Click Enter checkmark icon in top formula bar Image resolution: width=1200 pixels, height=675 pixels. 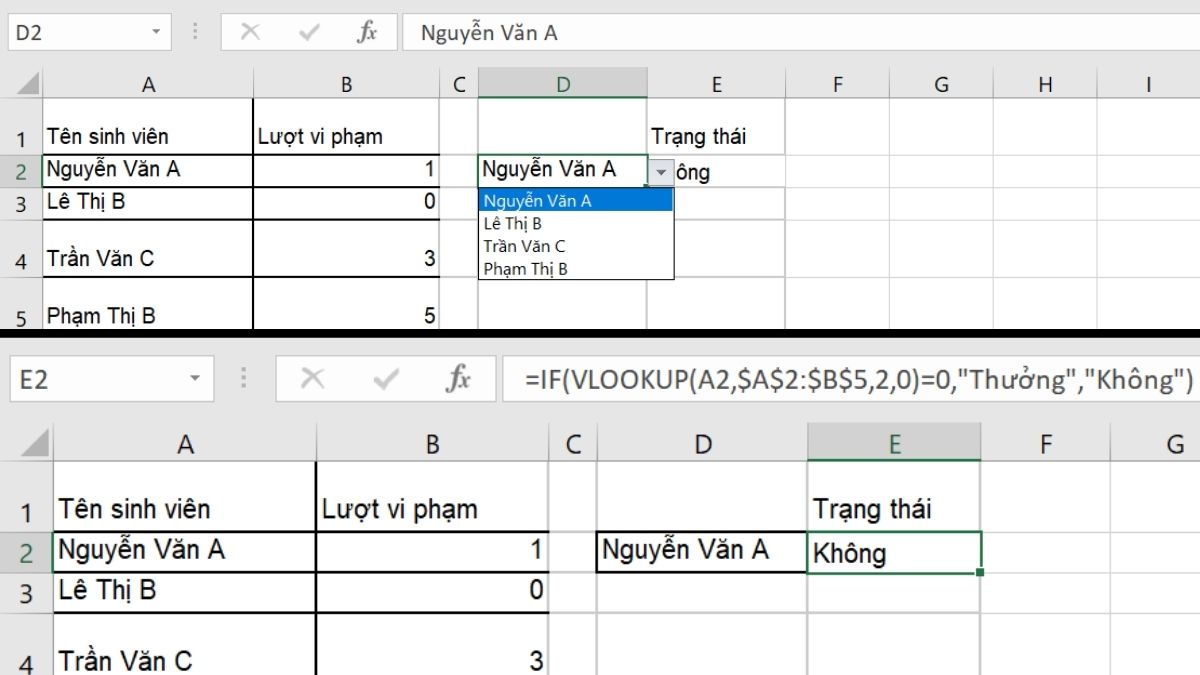[309, 32]
